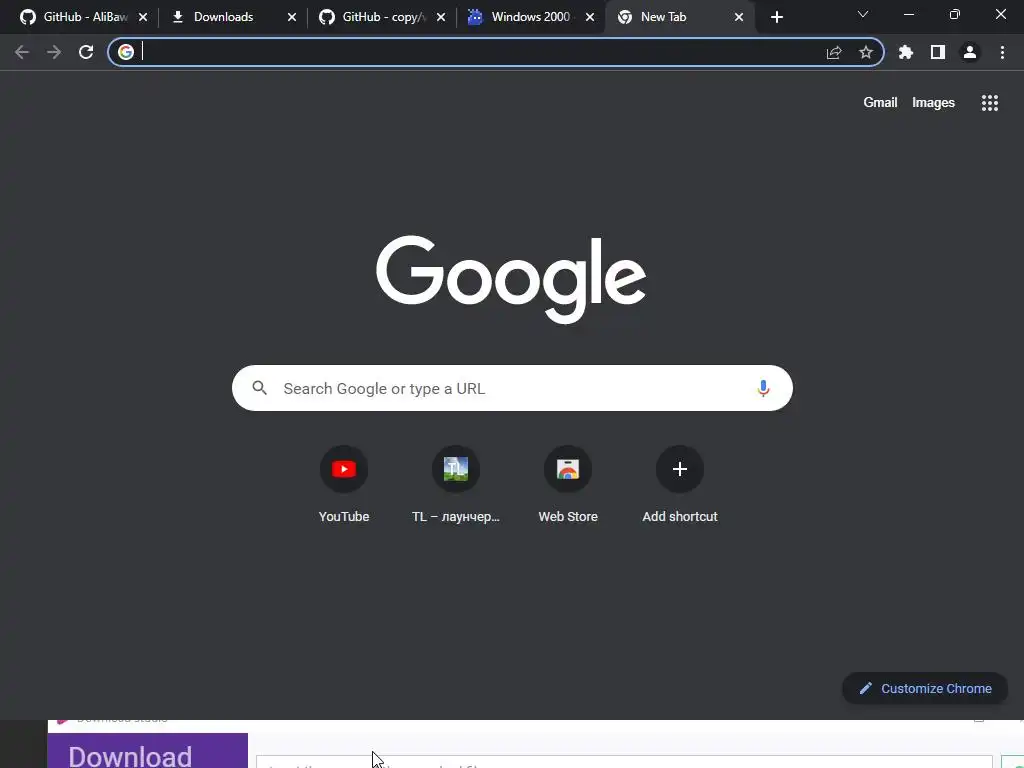Viewport: 1024px width, 768px height.
Task: Click the Google logo
Action: pyautogui.click(x=511, y=279)
